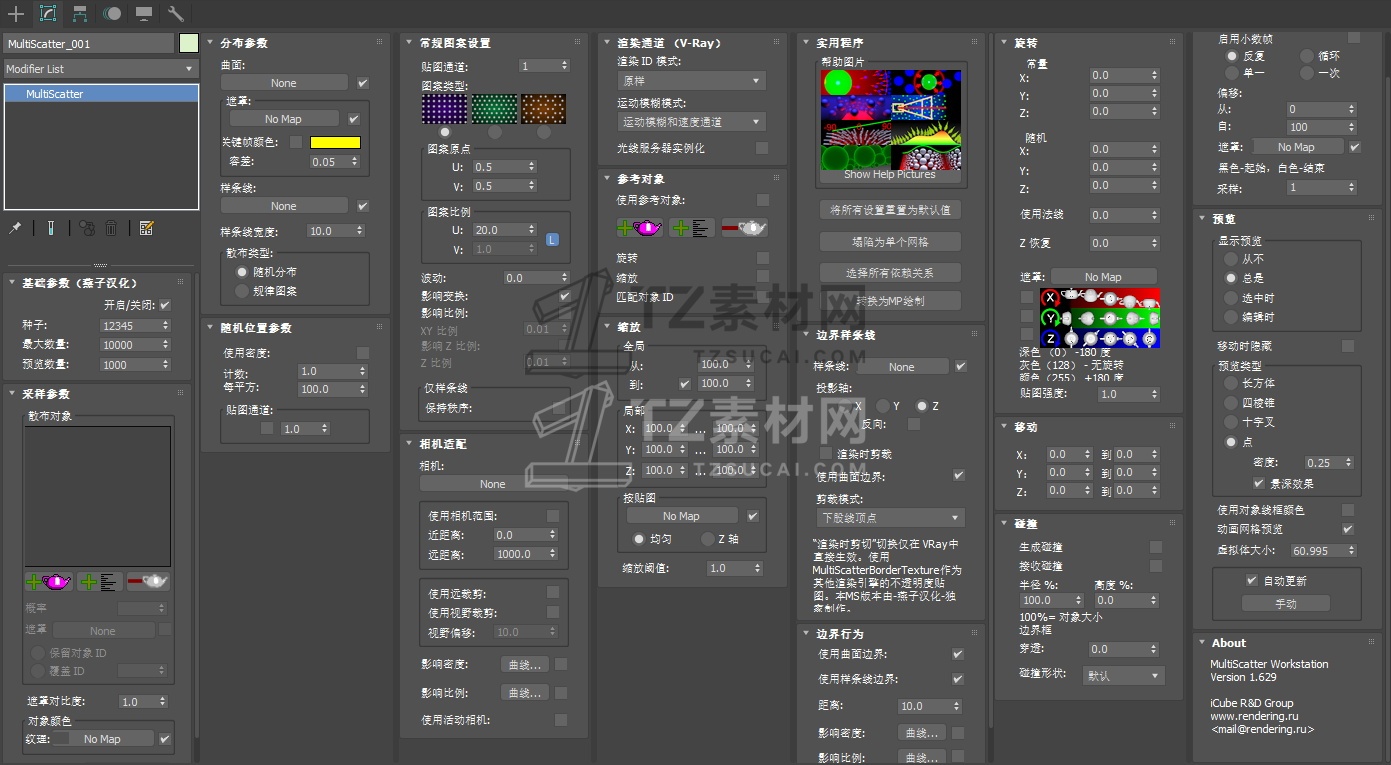The image size is (1391, 765).
Task: Click the Pin Stack icon
Action: click(x=15, y=228)
